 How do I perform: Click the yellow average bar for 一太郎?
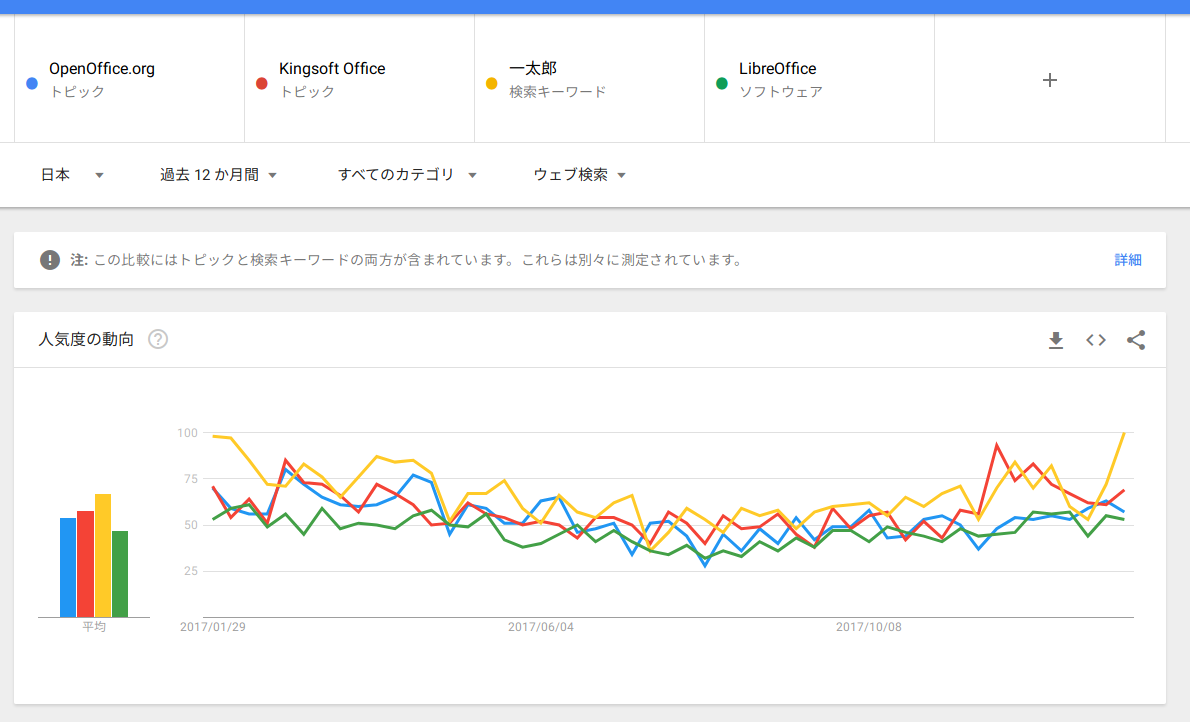click(102, 556)
